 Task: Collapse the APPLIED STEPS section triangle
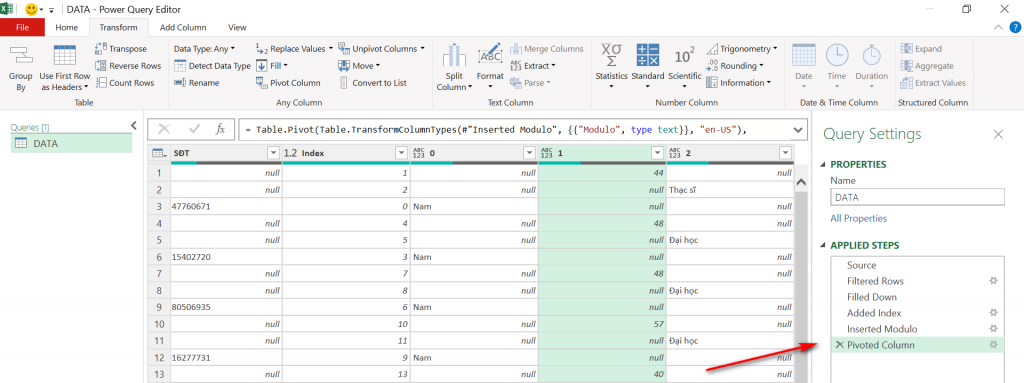pyautogui.click(x=824, y=246)
